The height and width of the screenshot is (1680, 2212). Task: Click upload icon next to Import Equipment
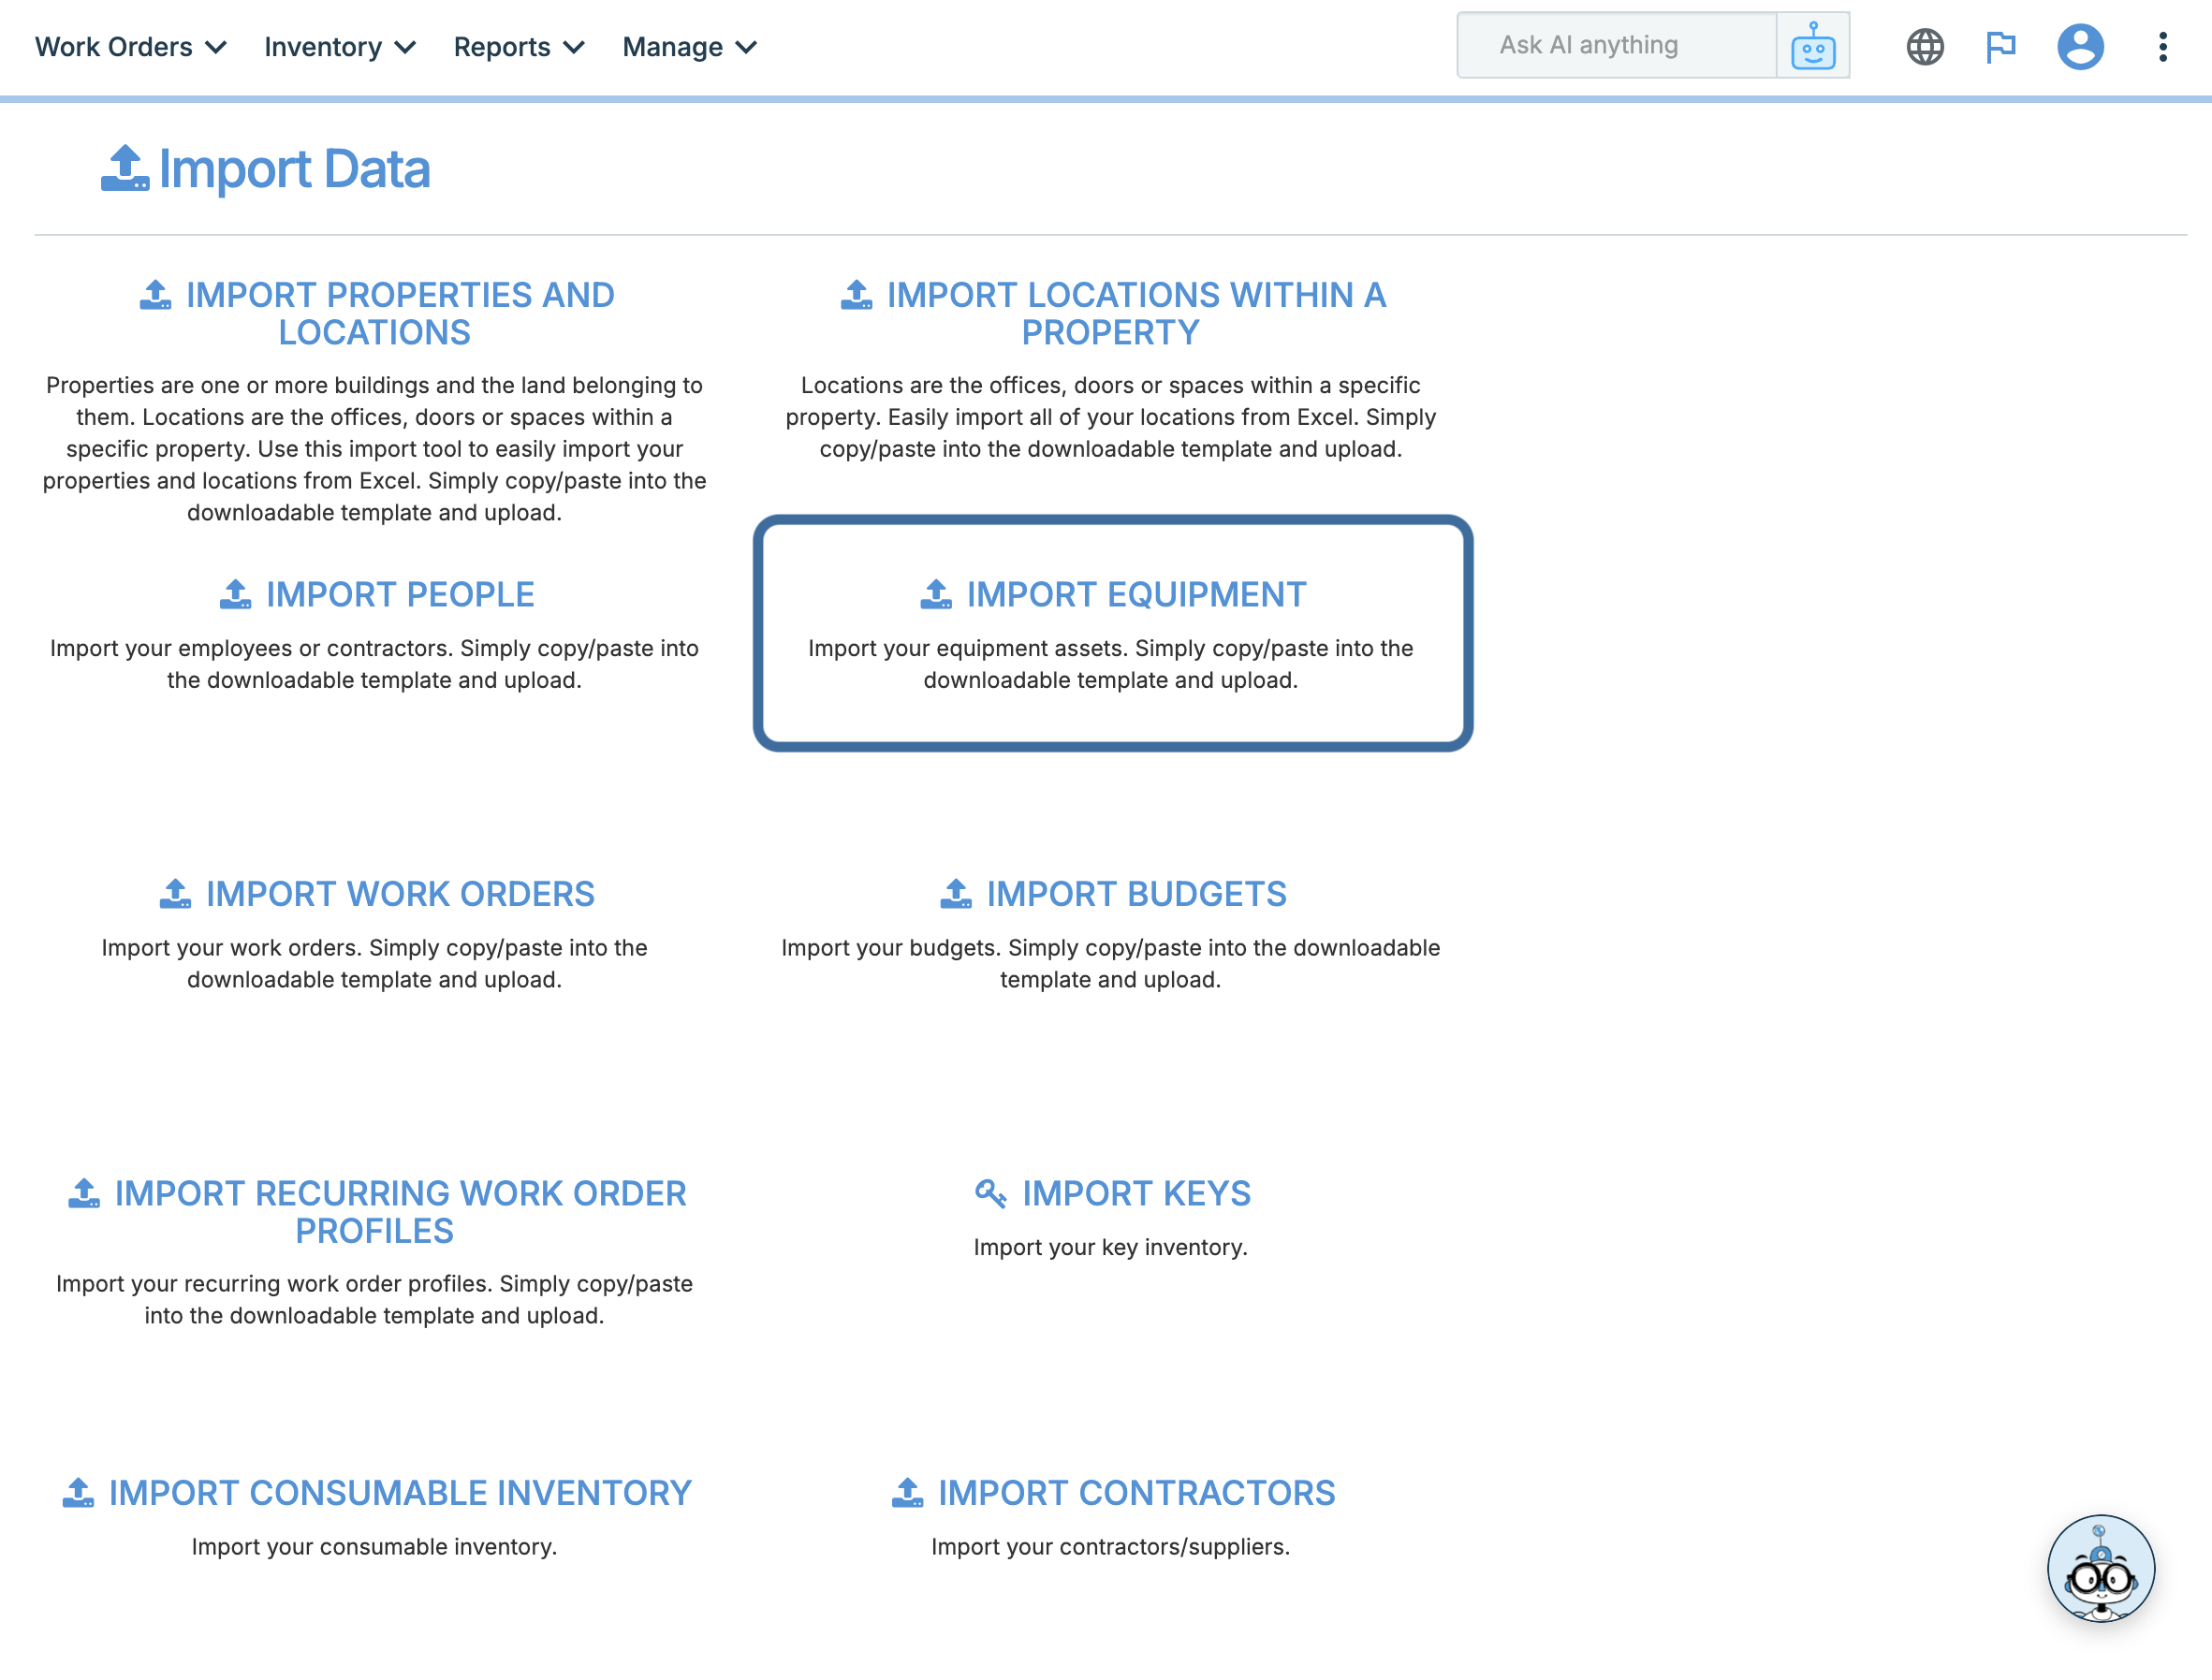(x=936, y=594)
